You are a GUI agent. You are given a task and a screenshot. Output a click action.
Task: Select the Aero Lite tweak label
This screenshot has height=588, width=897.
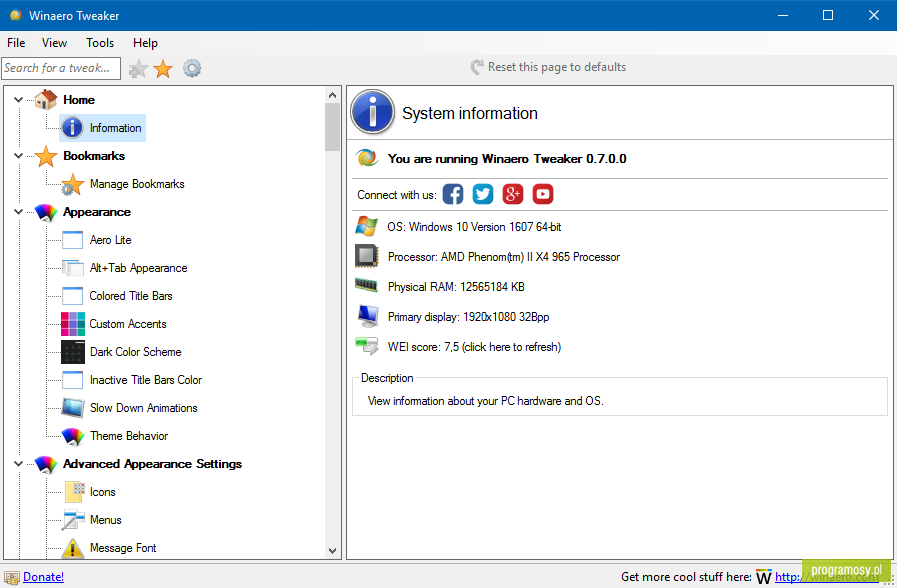(x=110, y=240)
